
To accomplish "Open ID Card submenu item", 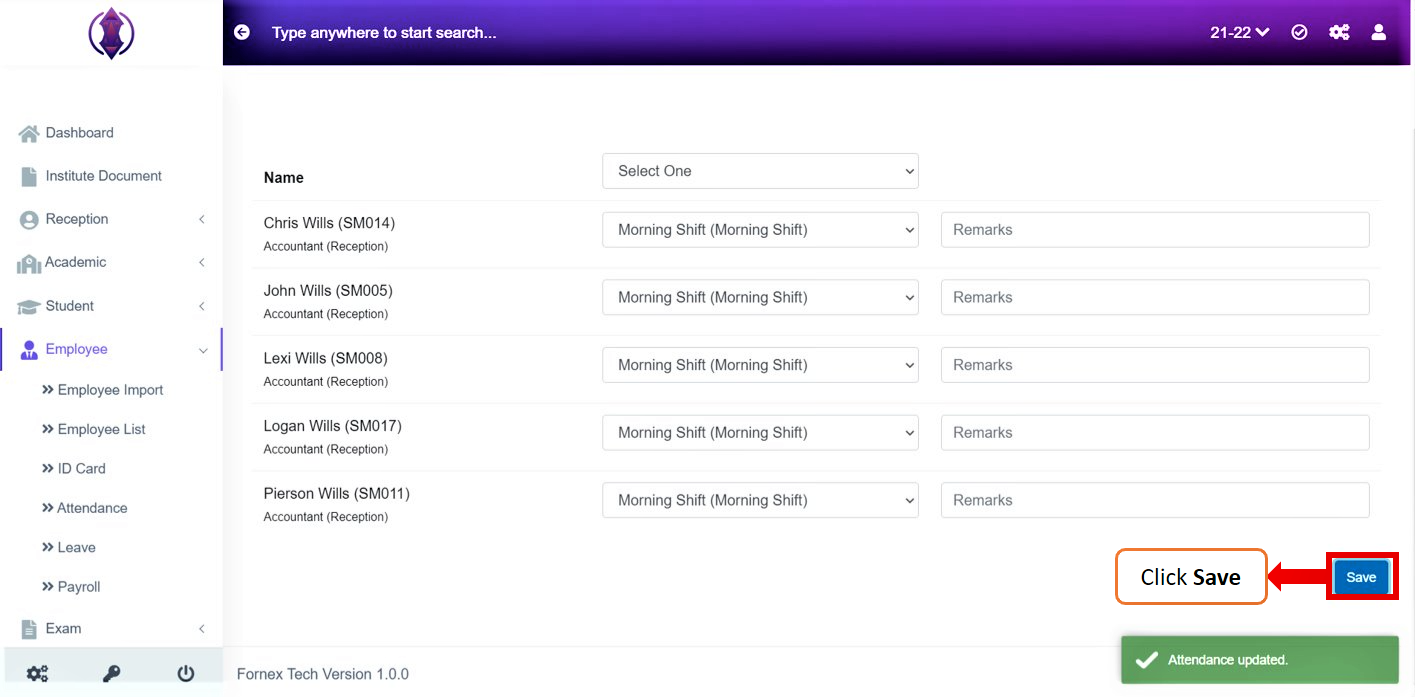I will (x=81, y=468).
